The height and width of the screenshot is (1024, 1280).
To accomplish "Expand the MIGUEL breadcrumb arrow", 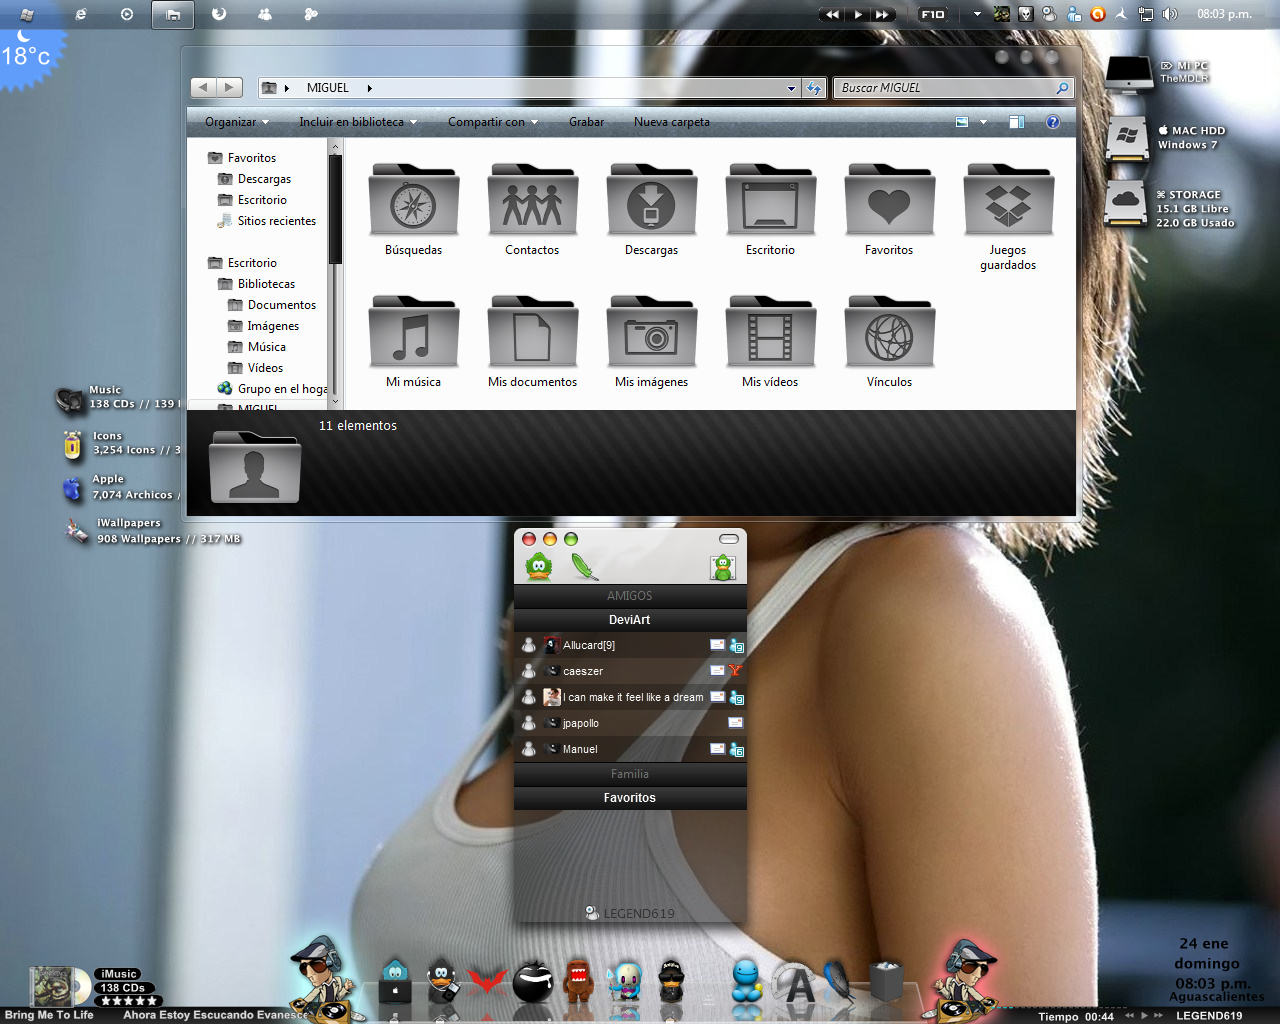I will (369, 88).
